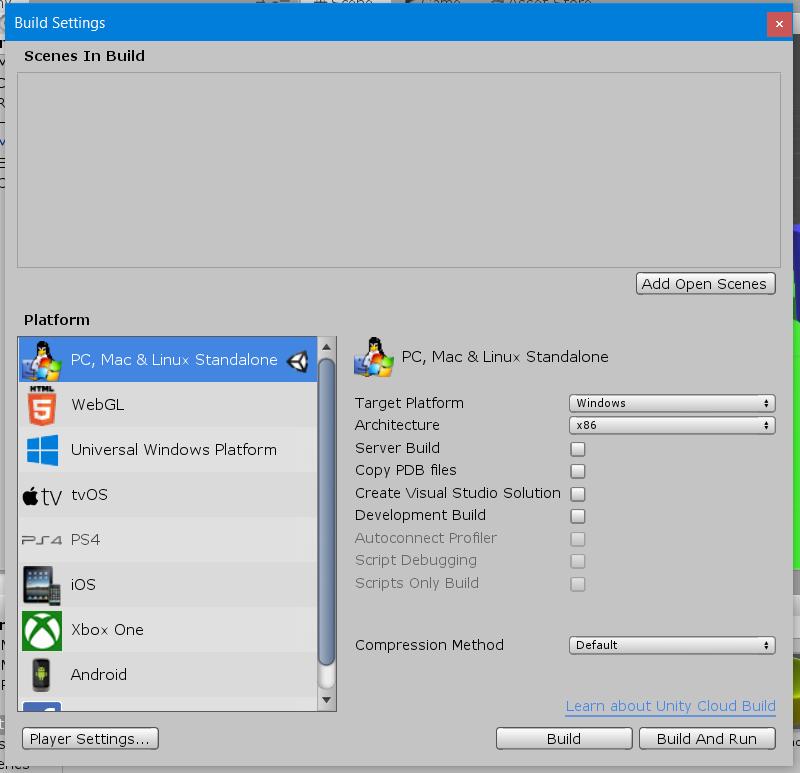Choose the tvOS platform label
800x773 pixels.
coord(89,494)
